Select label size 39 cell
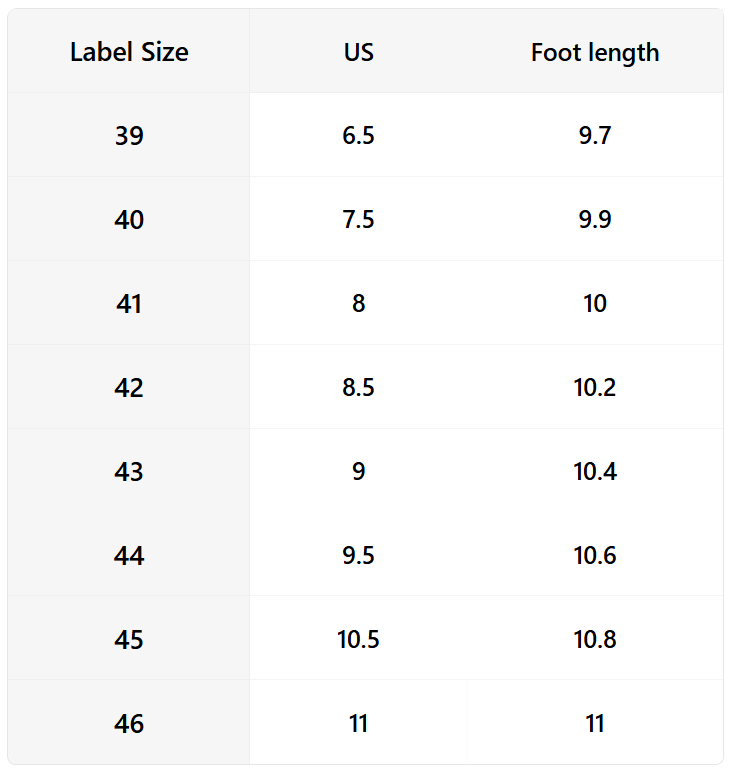This screenshot has width=730, height=770. click(129, 135)
